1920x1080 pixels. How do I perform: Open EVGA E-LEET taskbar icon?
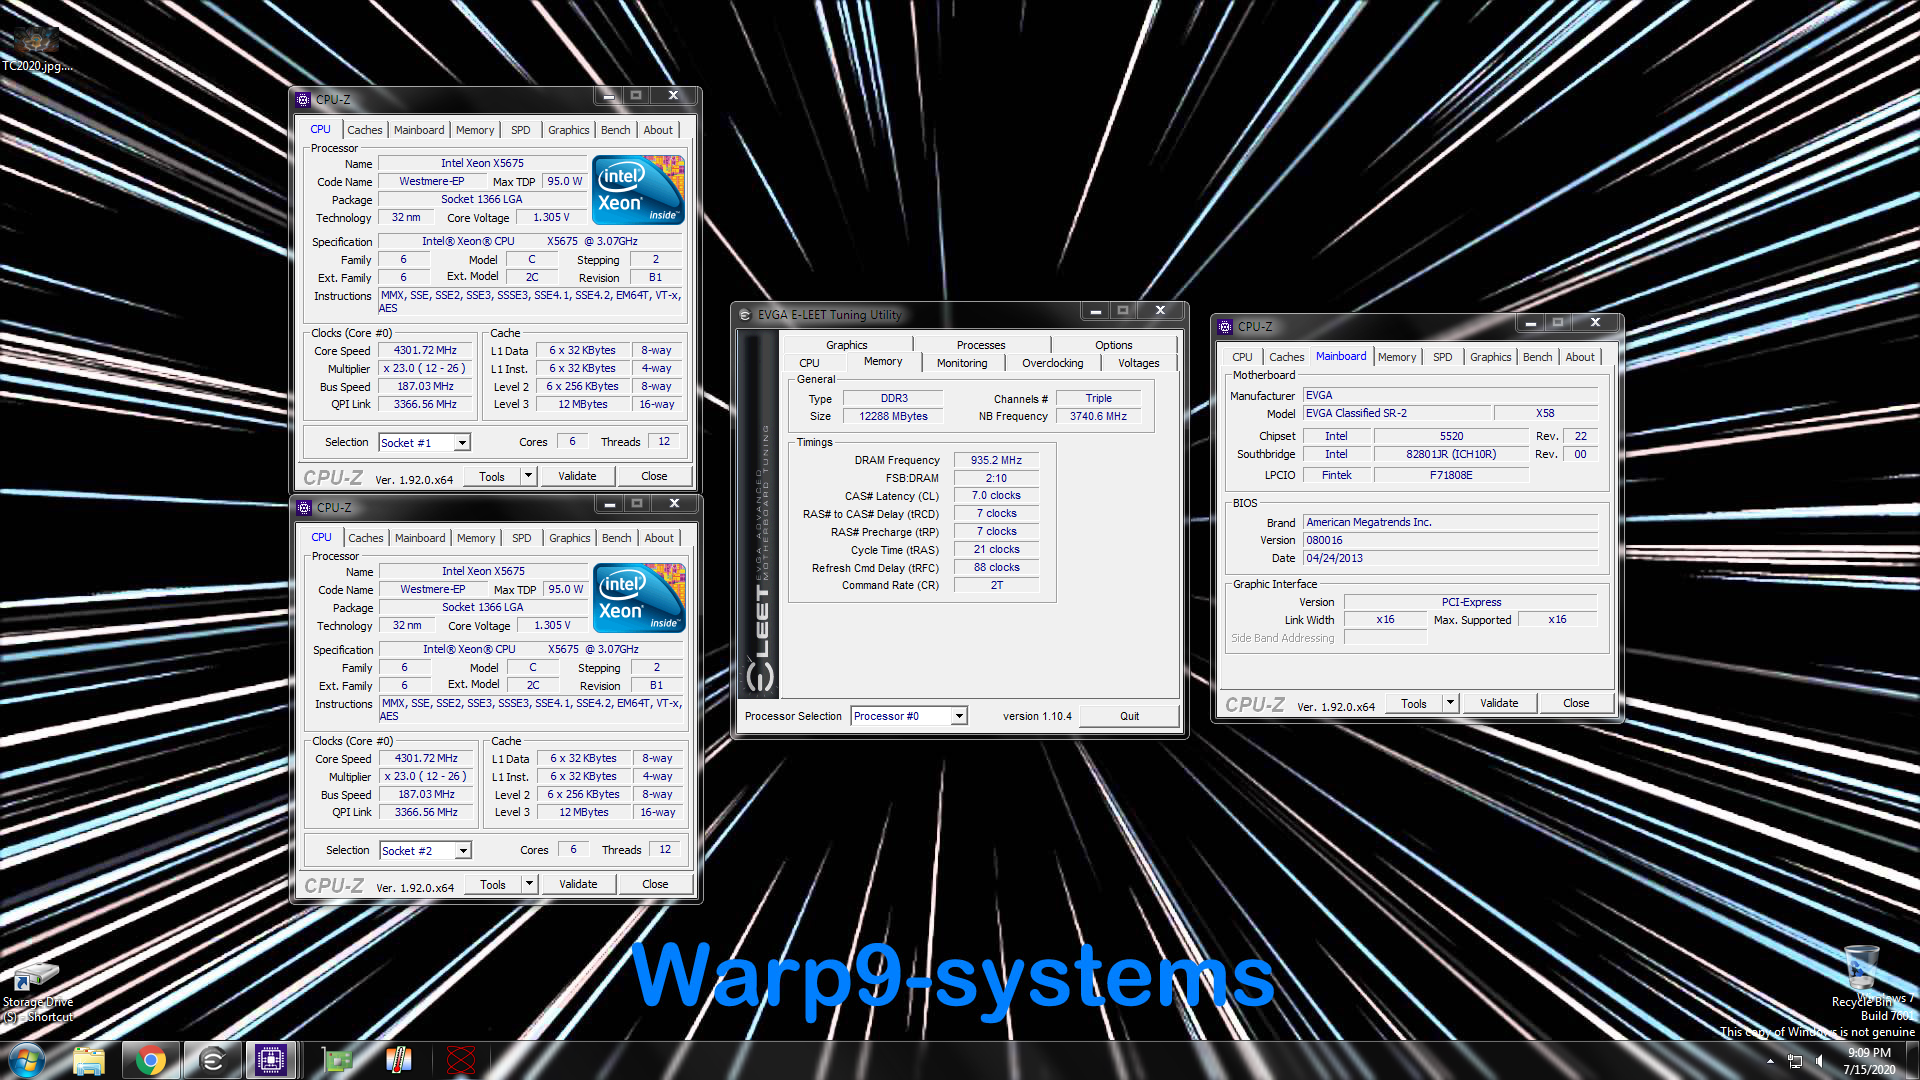point(213,1060)
